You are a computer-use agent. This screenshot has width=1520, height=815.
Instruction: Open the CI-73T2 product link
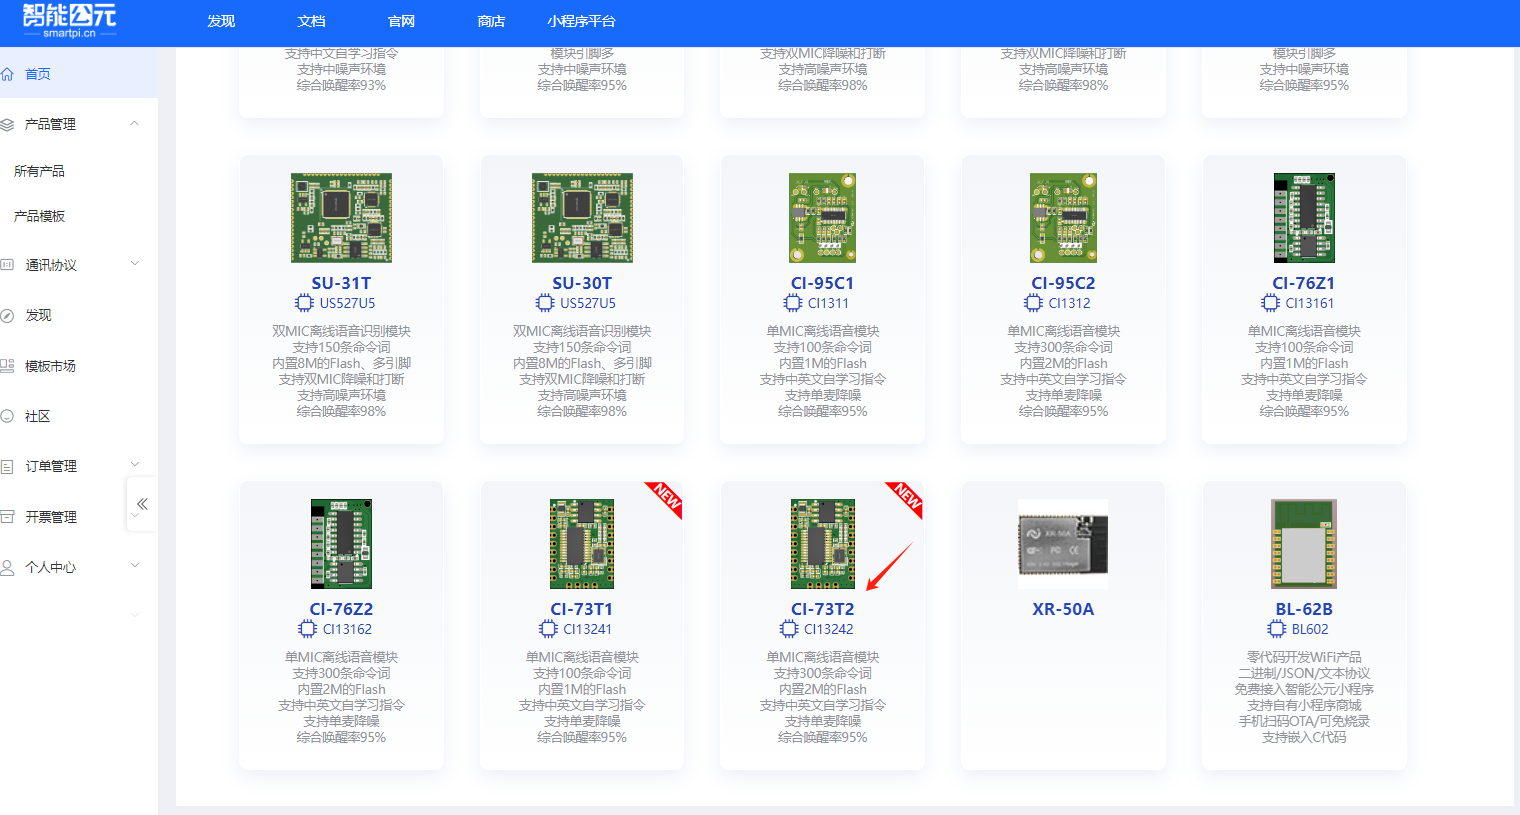tap(822, 608)
